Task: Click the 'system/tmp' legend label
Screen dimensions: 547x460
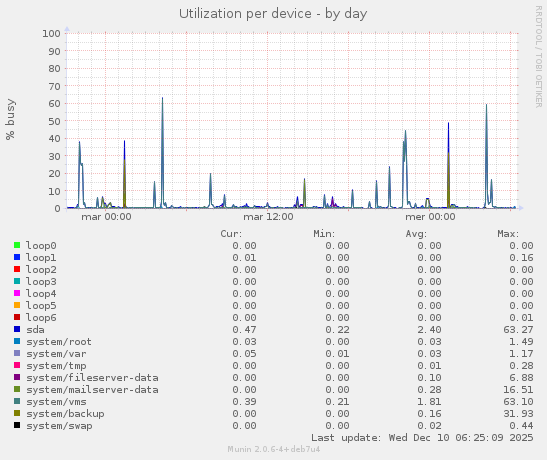Action: [x=56, y=366]
